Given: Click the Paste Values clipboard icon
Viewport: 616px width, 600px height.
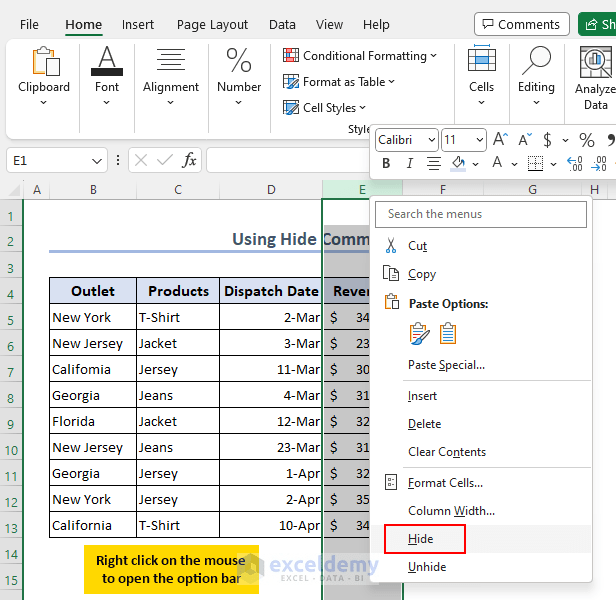Looking at the screenshot, I should coord(447,334).
